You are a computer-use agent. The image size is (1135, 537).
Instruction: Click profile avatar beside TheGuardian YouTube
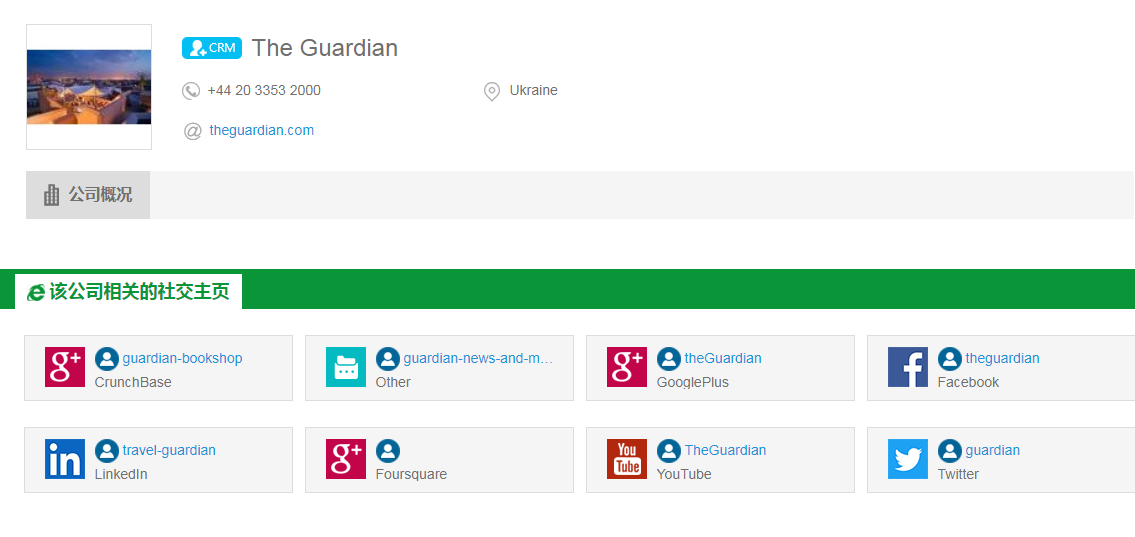click(669, 451)
